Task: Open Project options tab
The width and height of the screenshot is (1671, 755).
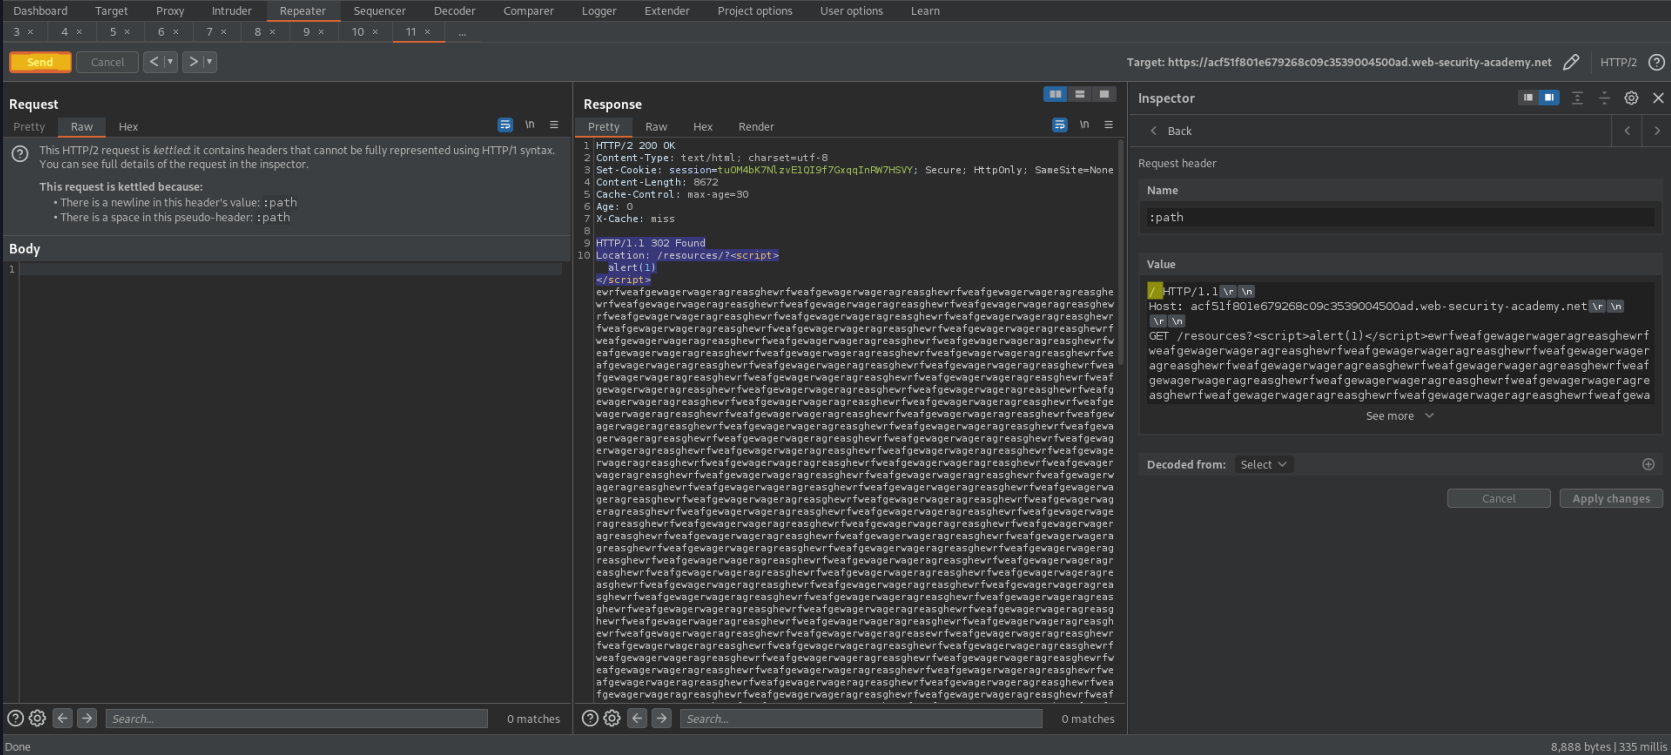Action: pyautogui.click(x=755, y=11)
